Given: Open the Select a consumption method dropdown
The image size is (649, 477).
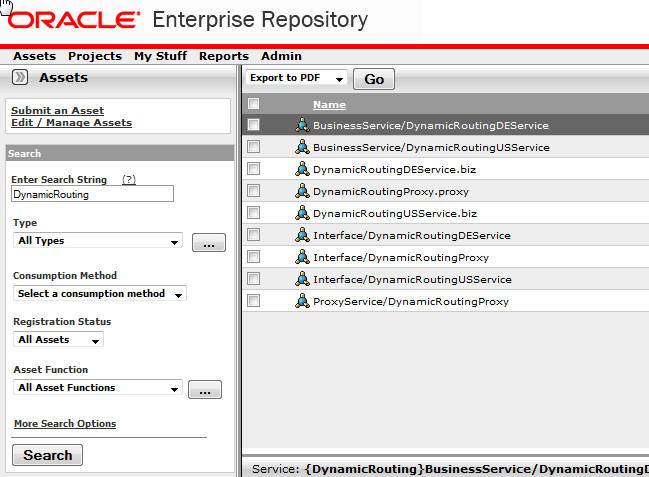Looking at the screenshot, I should [100, 294].
